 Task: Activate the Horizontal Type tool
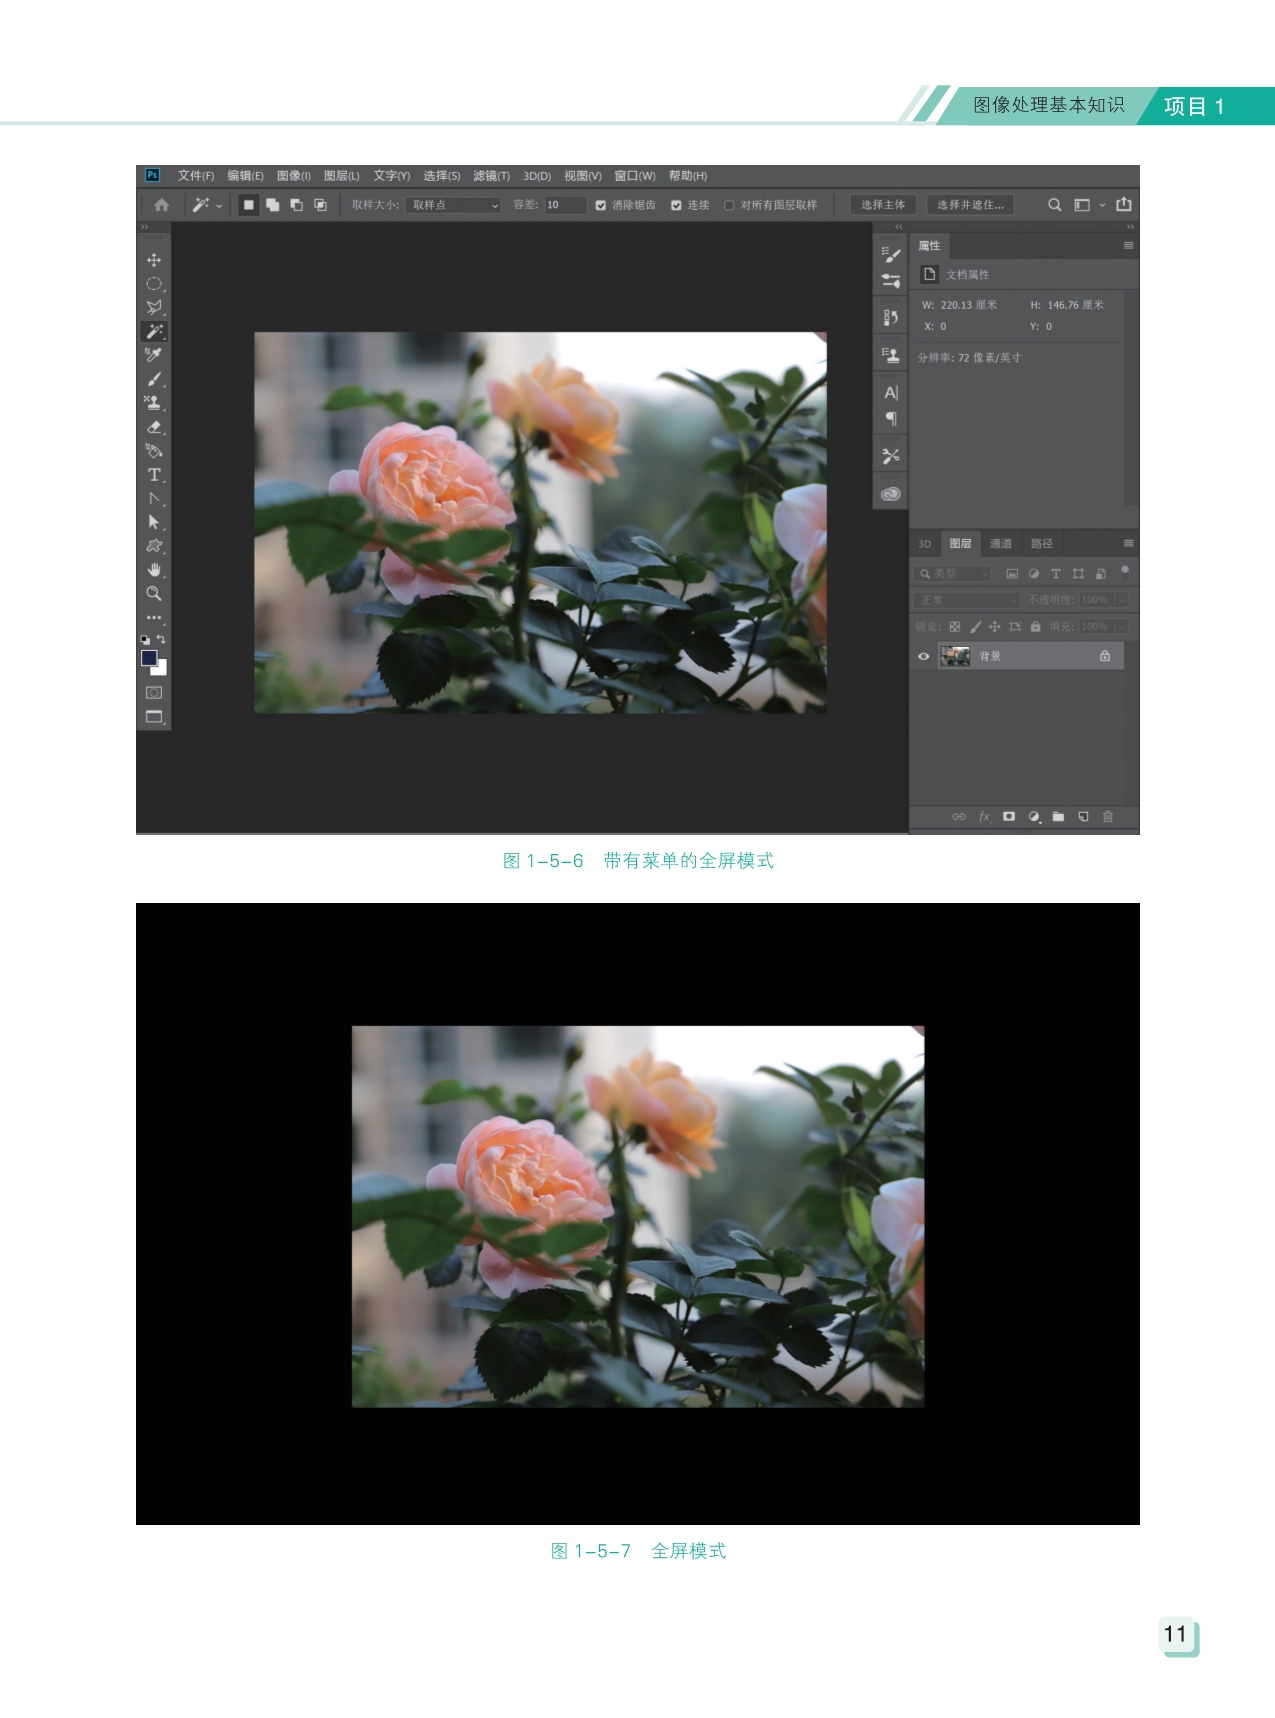click(154, 475)
